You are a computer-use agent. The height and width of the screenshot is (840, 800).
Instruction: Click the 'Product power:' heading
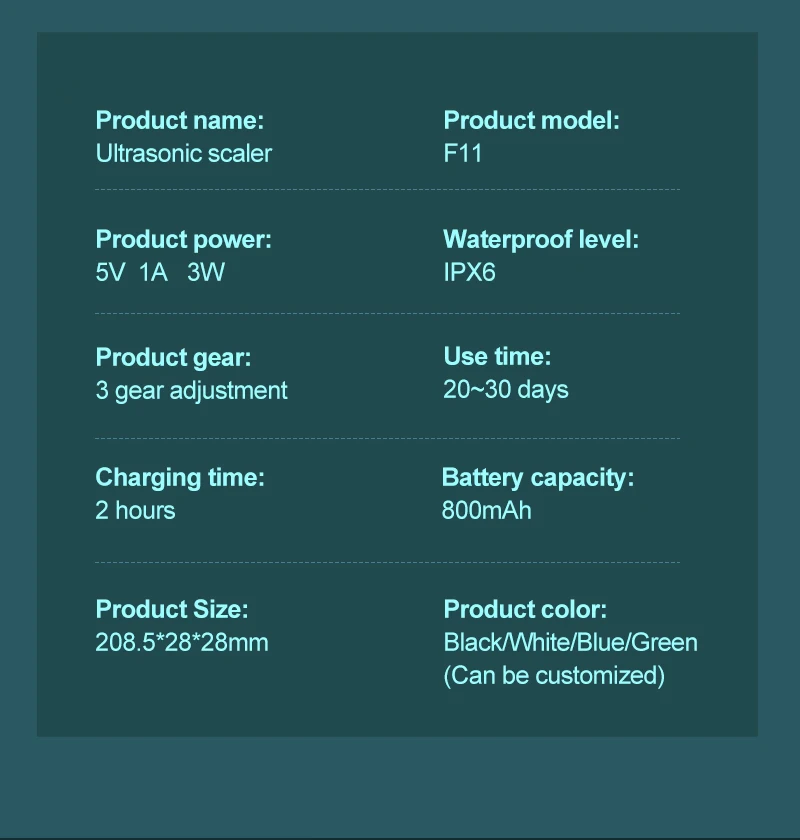click(183, 240)
